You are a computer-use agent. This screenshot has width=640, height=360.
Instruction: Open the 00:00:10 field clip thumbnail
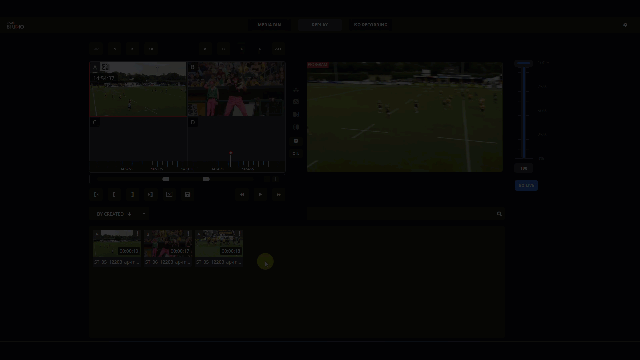[117, 243]
